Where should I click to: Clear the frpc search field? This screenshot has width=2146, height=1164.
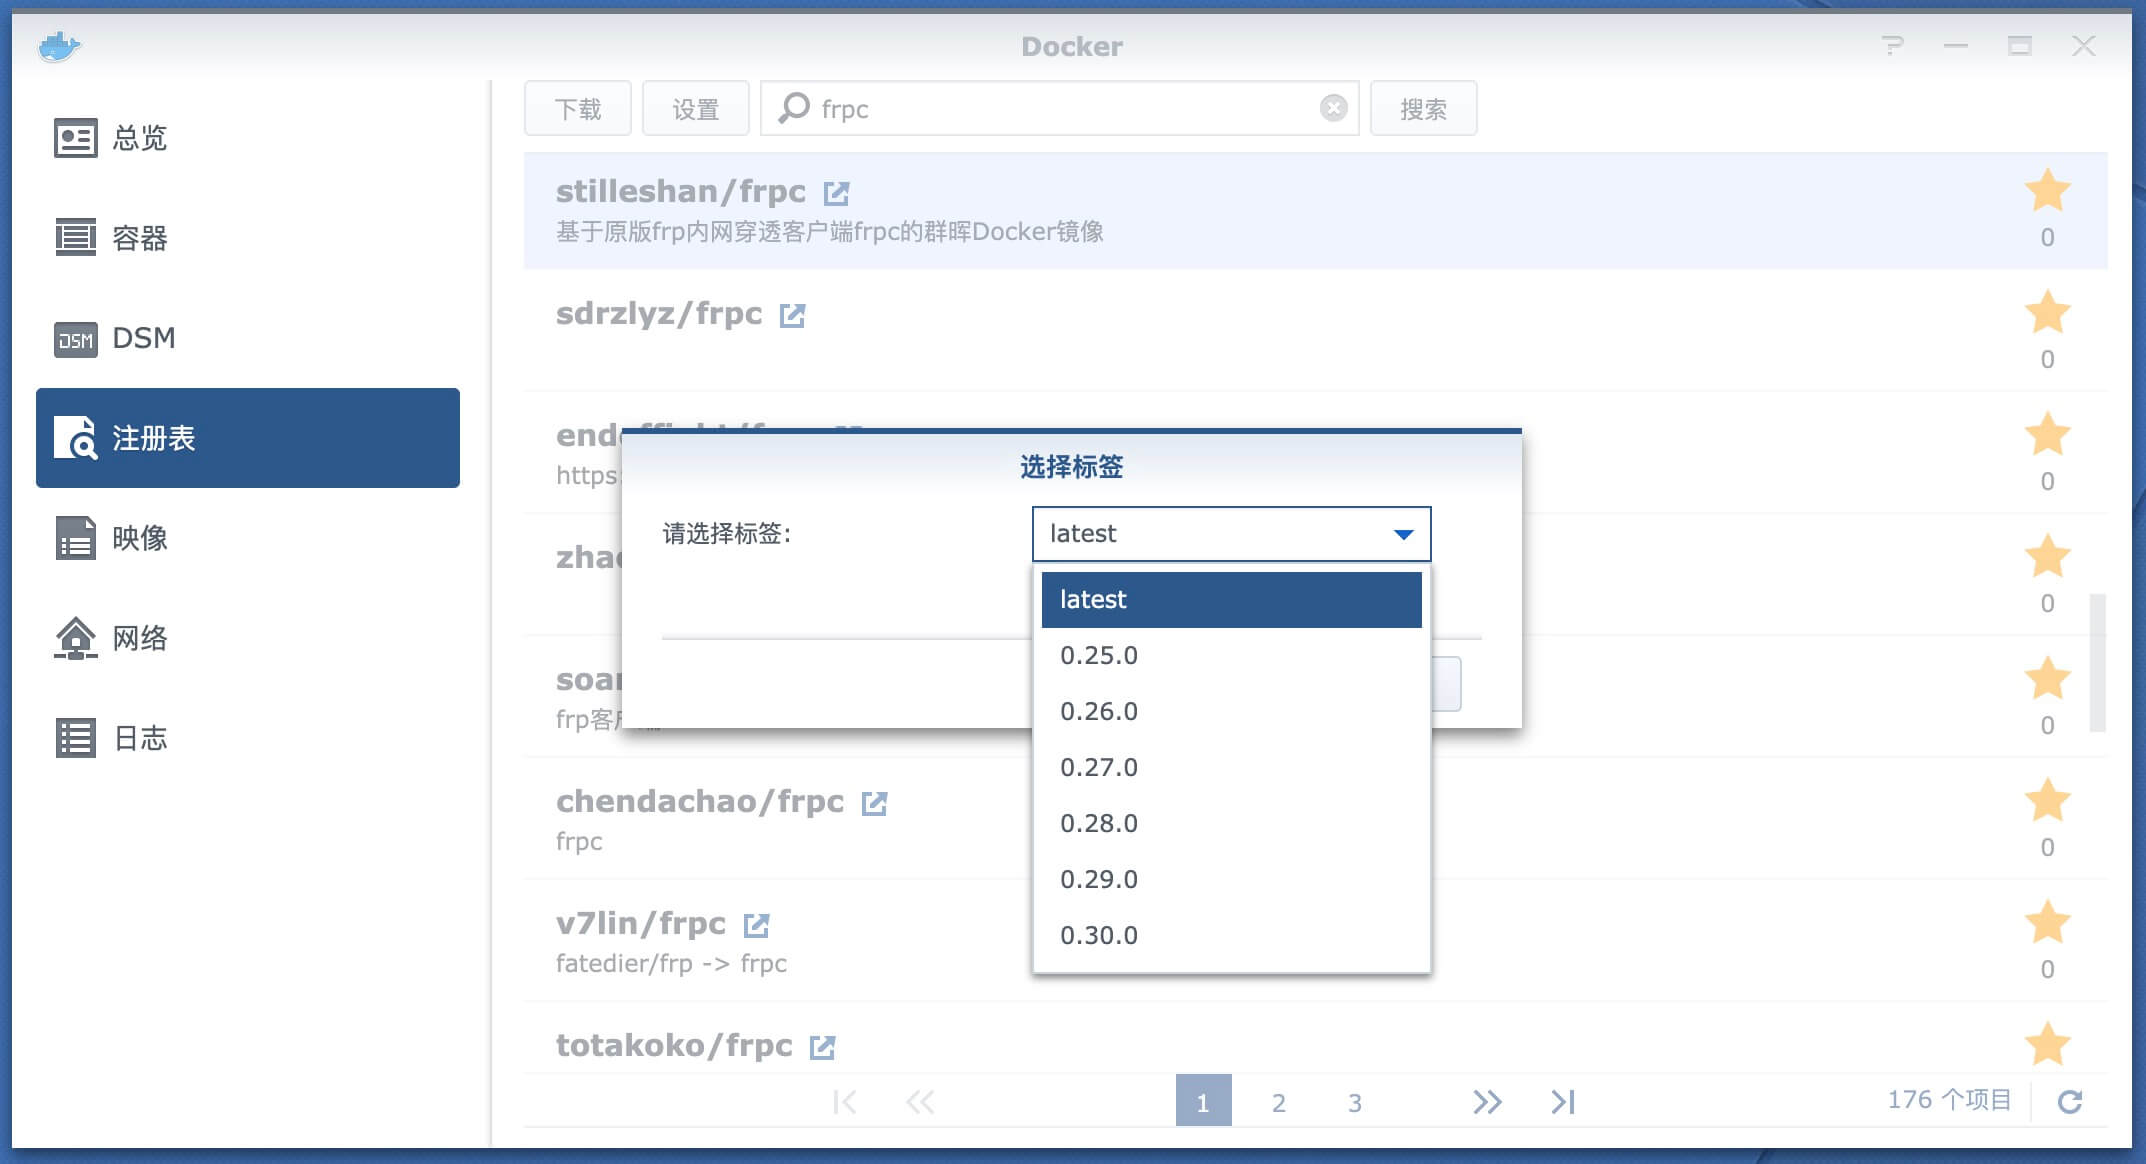coord(1333,108)
